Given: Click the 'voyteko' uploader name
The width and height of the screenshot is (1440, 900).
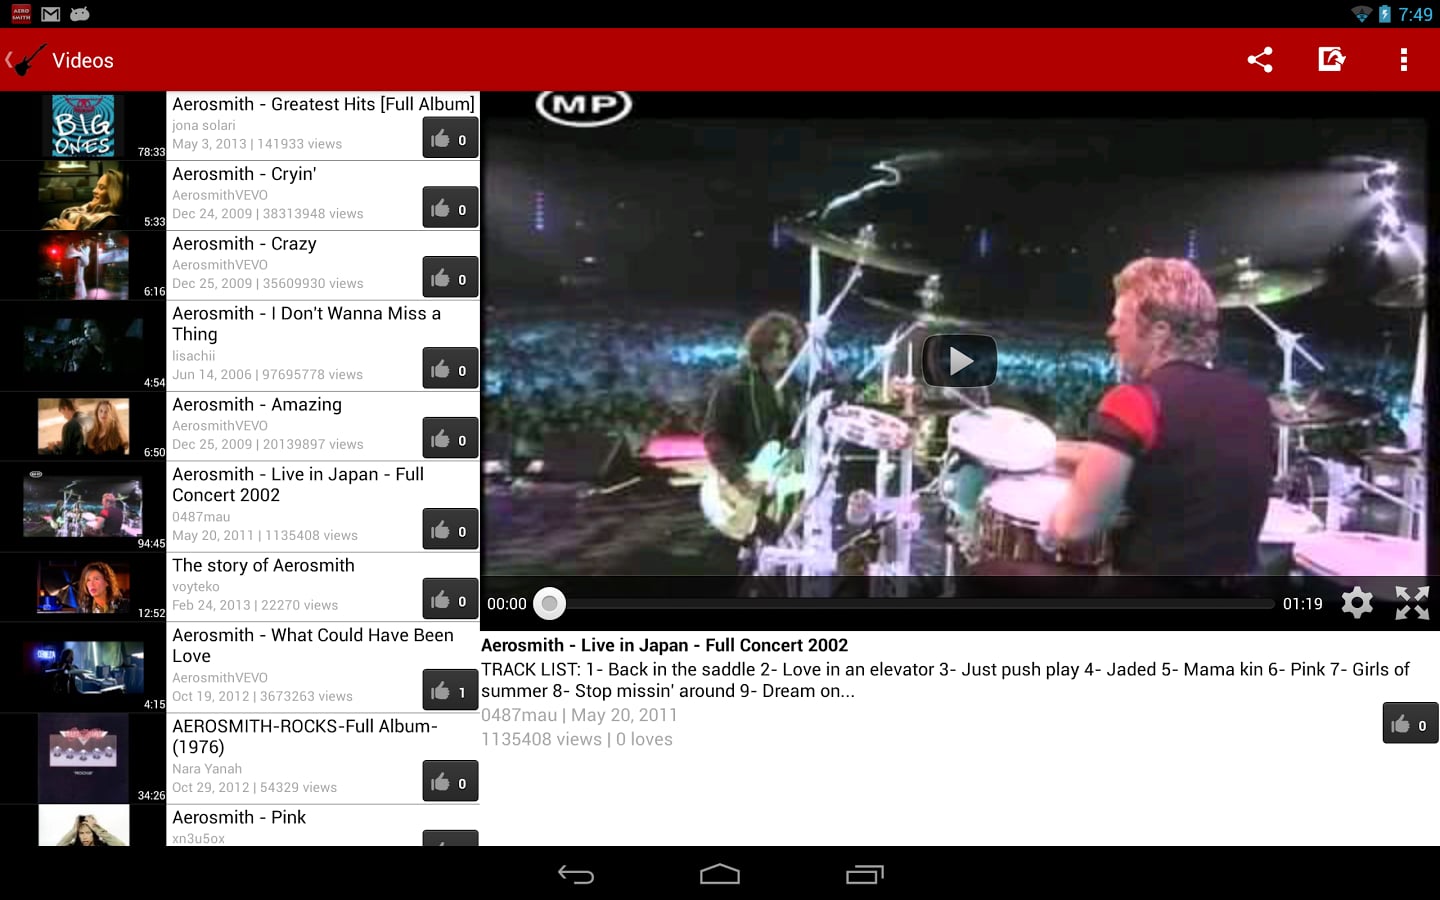Looking at the screenshot, I should [x=196, y=587].
